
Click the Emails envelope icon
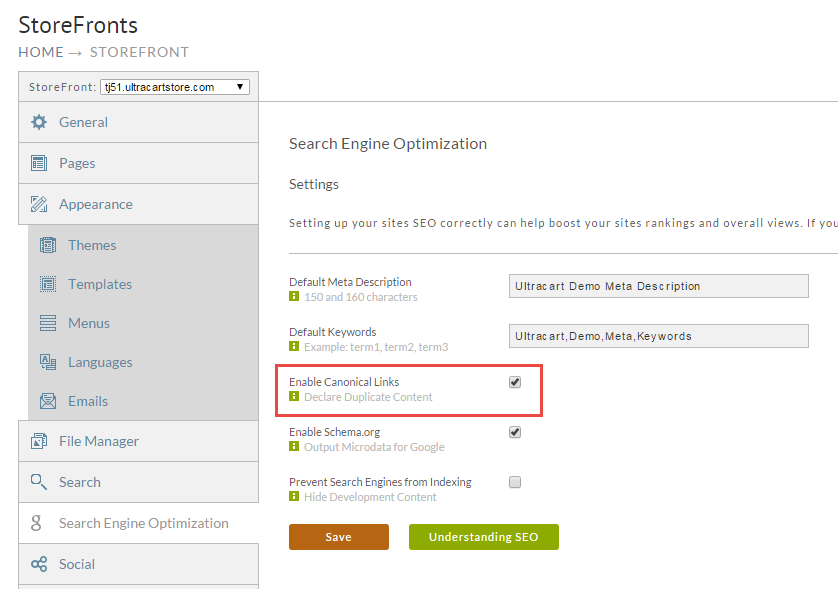tap(48, 401)
